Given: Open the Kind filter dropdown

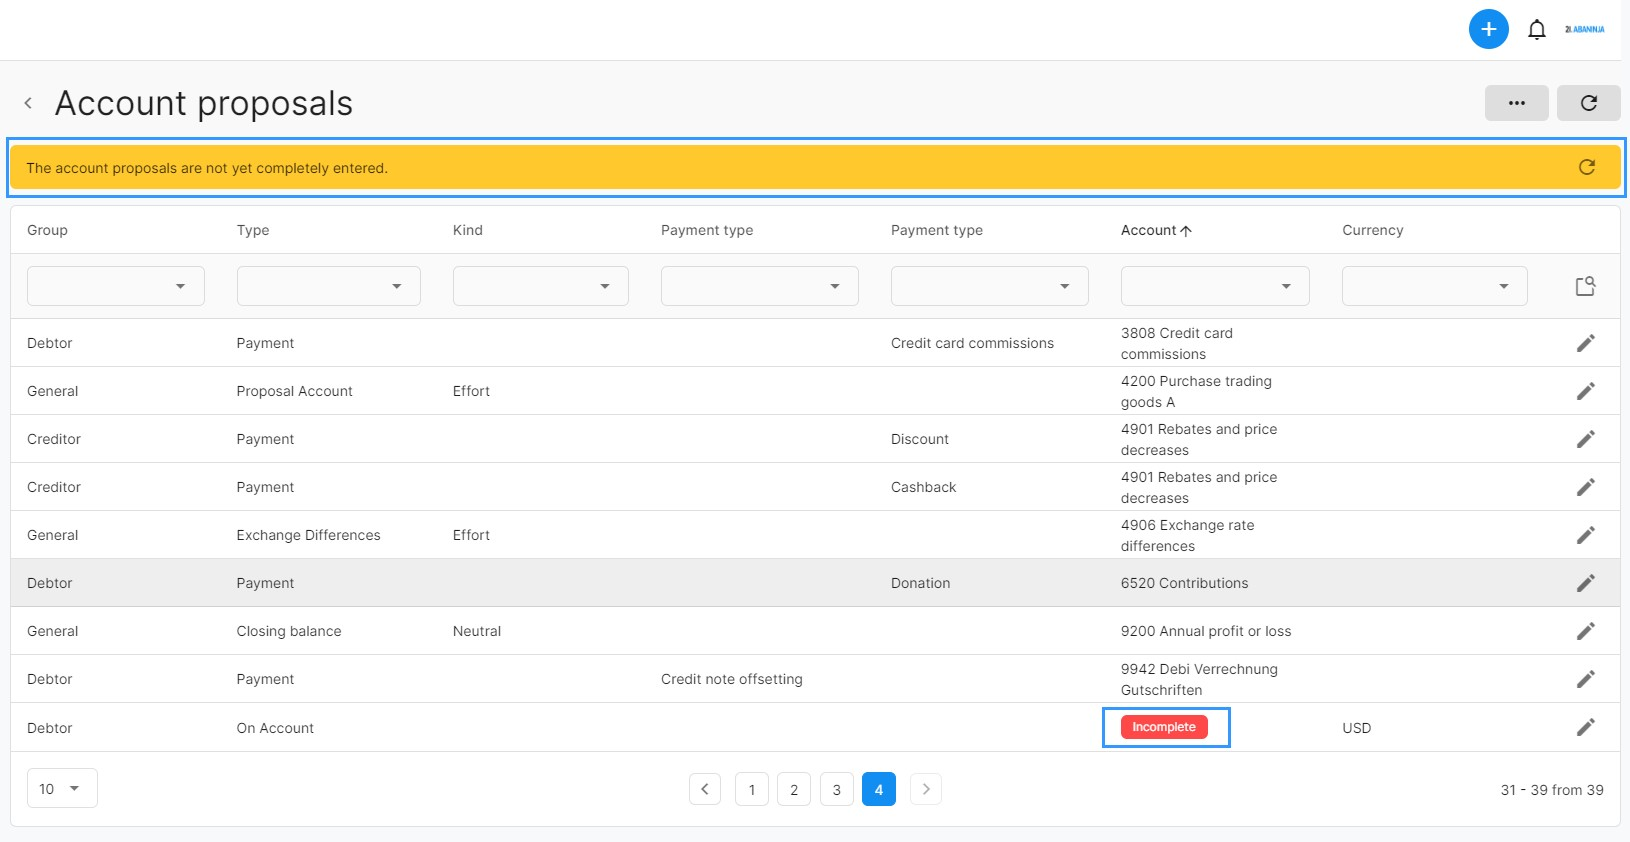Looking at the screenshot, I should point(540,286).
